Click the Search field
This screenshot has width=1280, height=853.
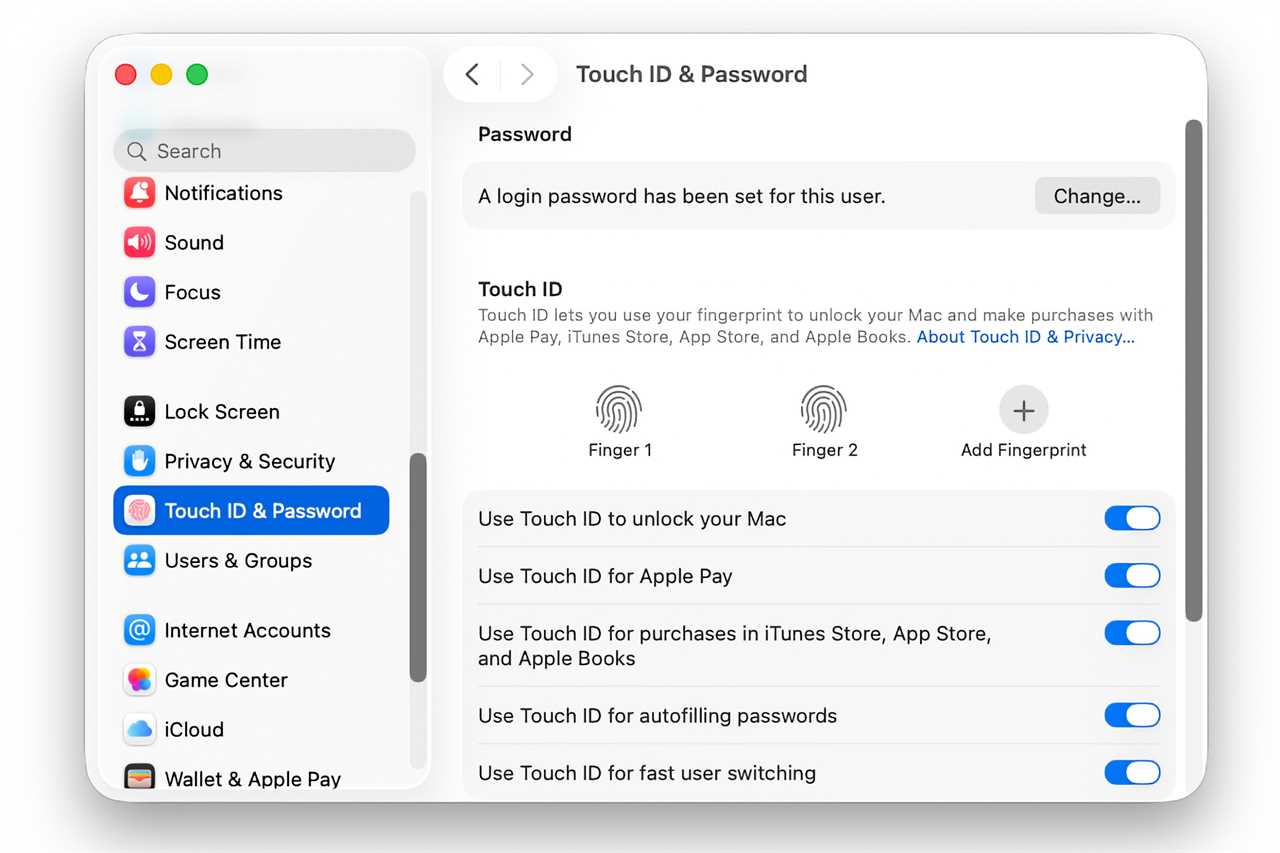pyautogui.click(x=264, y=150)
